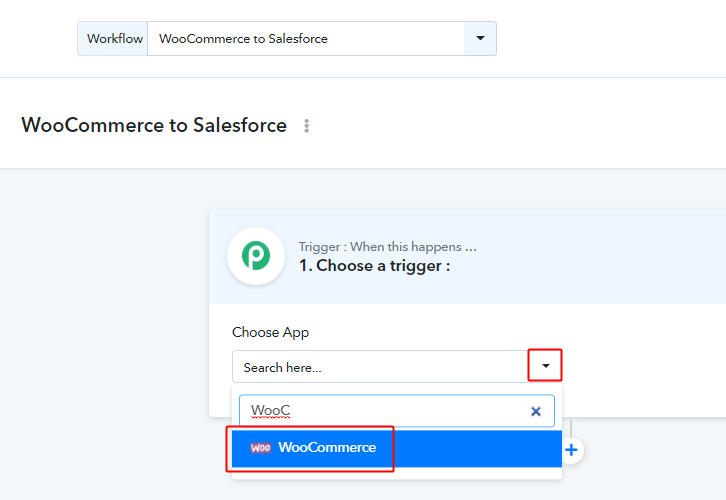Click the 'Choose App' label
Viewport: 726px width, 500px height.
[270, 332]
